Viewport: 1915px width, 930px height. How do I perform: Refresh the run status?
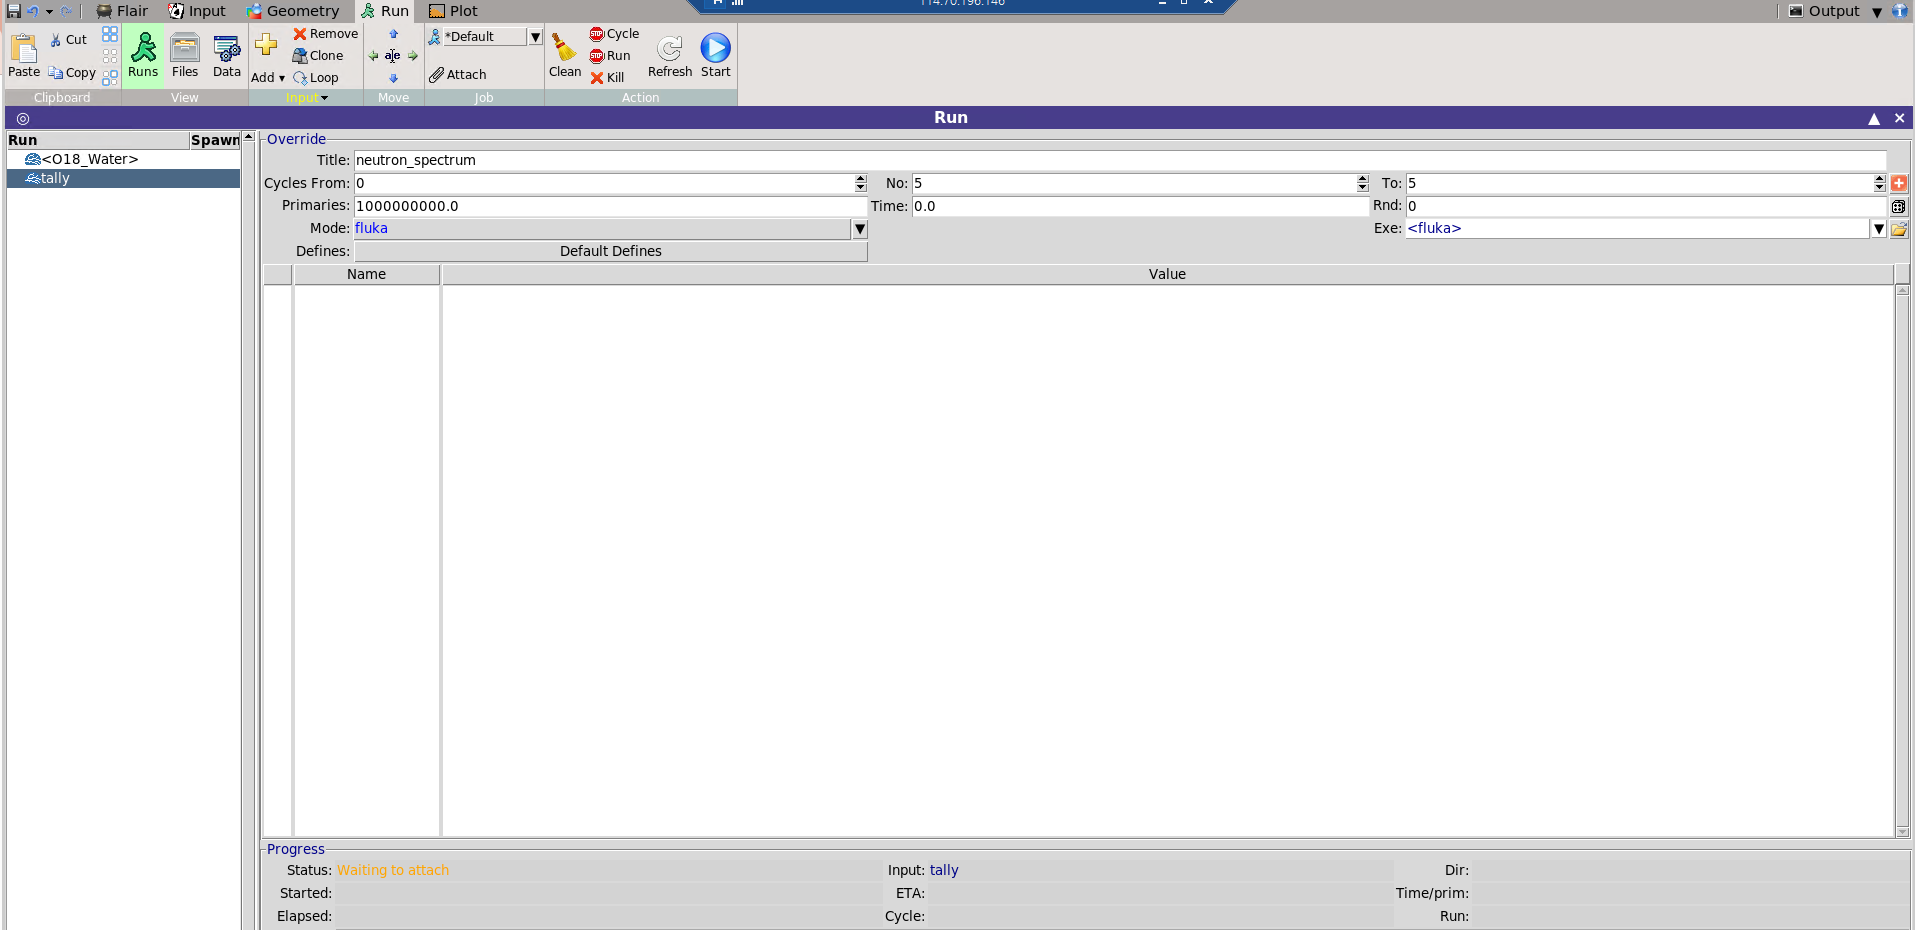669,55
